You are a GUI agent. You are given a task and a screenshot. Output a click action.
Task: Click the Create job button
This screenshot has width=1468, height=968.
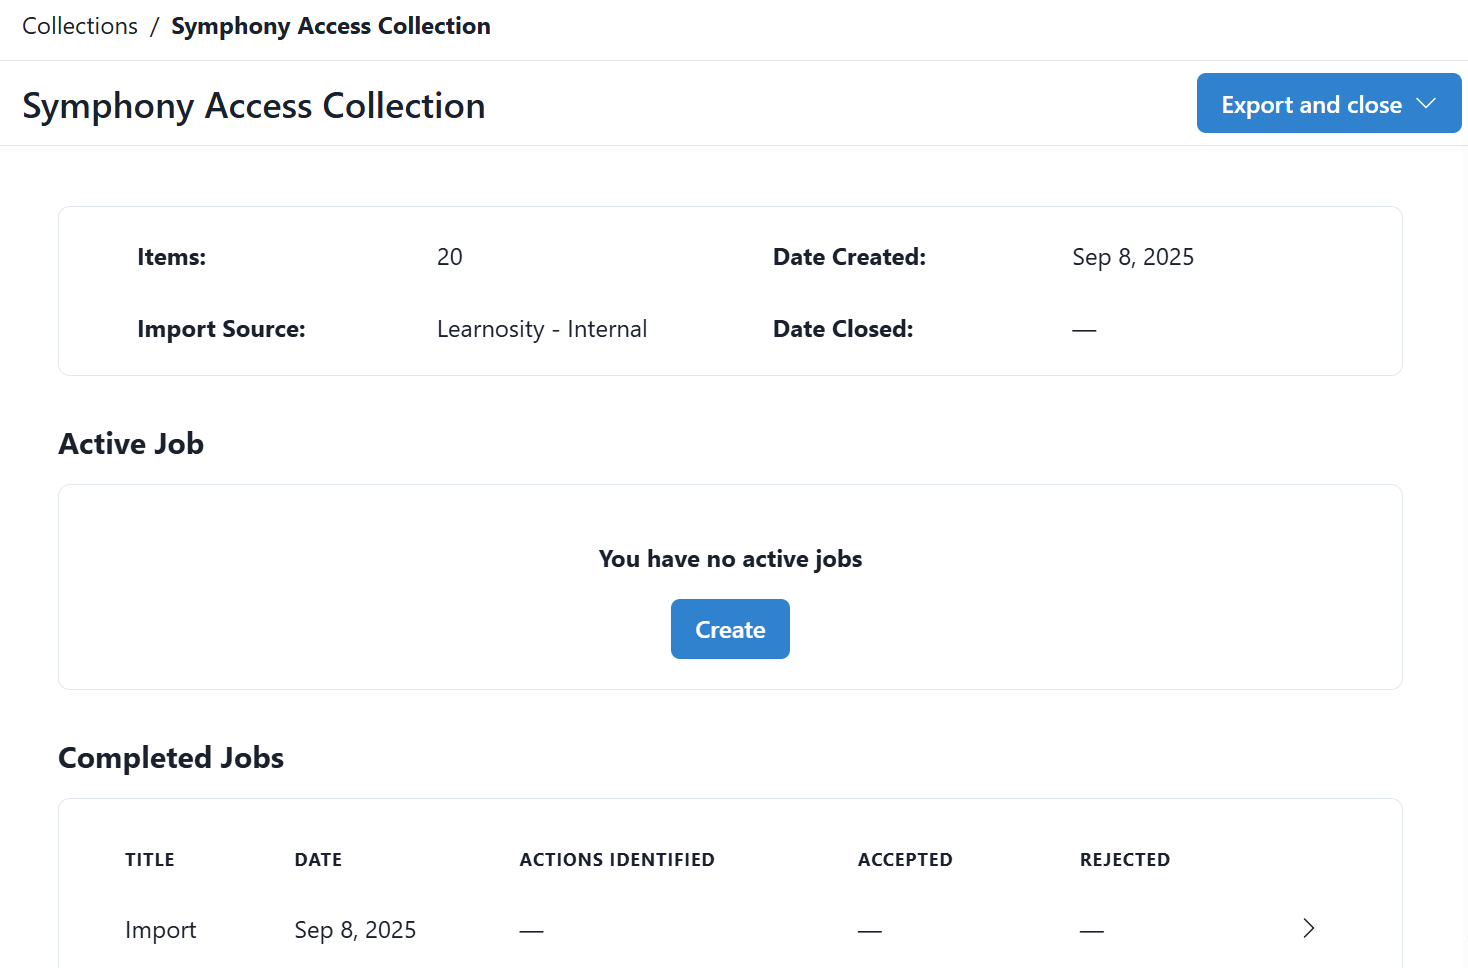pos(730,629)
